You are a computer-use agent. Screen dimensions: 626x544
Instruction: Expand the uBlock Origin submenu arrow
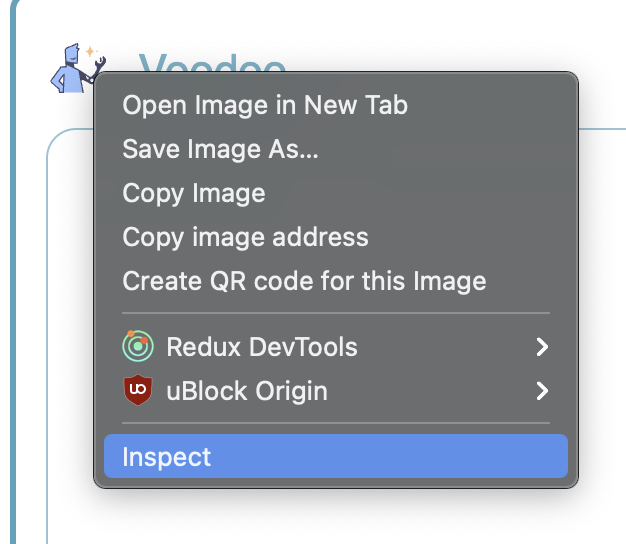[542, 391]
